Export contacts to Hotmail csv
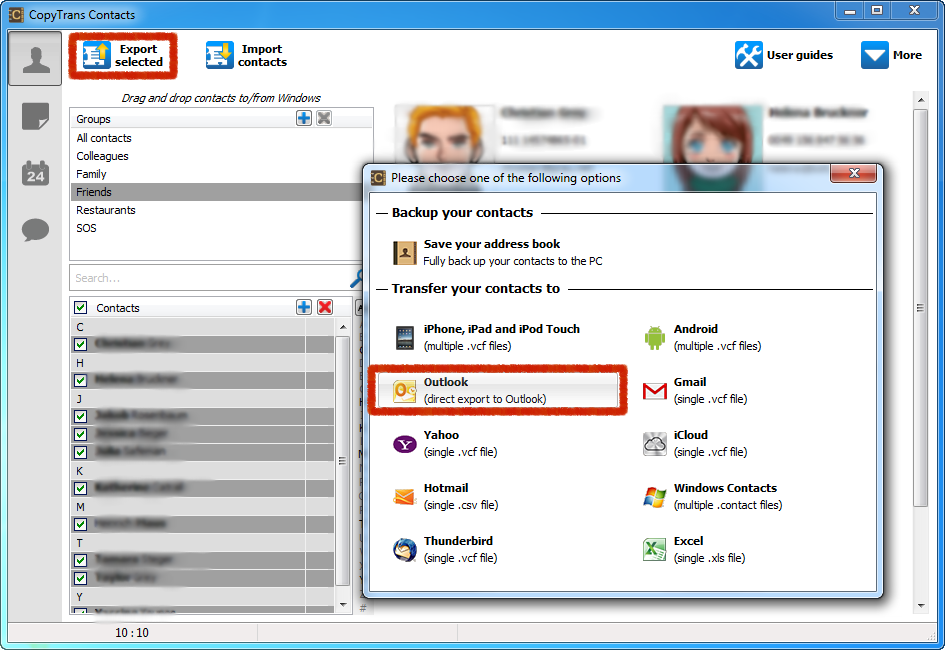 [x=445, y=496]
